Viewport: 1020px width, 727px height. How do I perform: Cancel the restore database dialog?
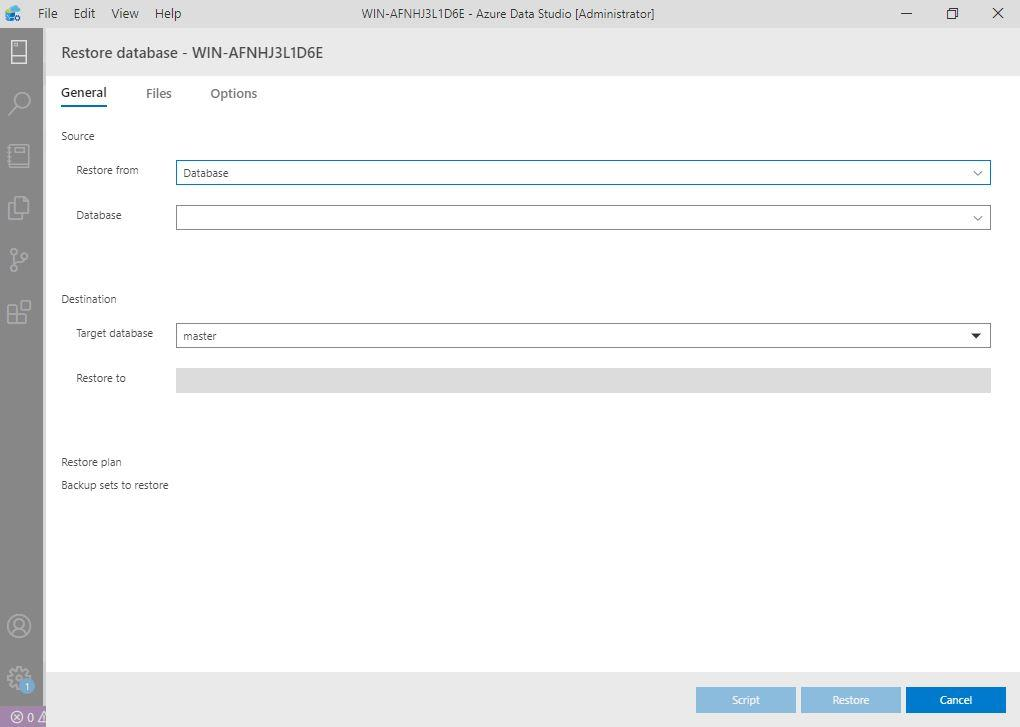point(956,700)
